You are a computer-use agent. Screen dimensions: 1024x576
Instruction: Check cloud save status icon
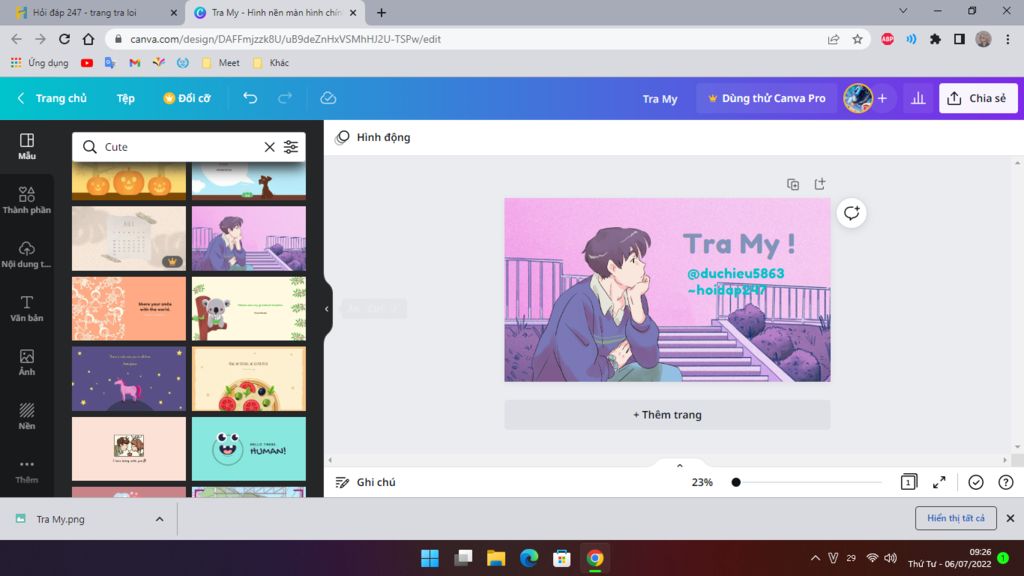click(328, 98)
